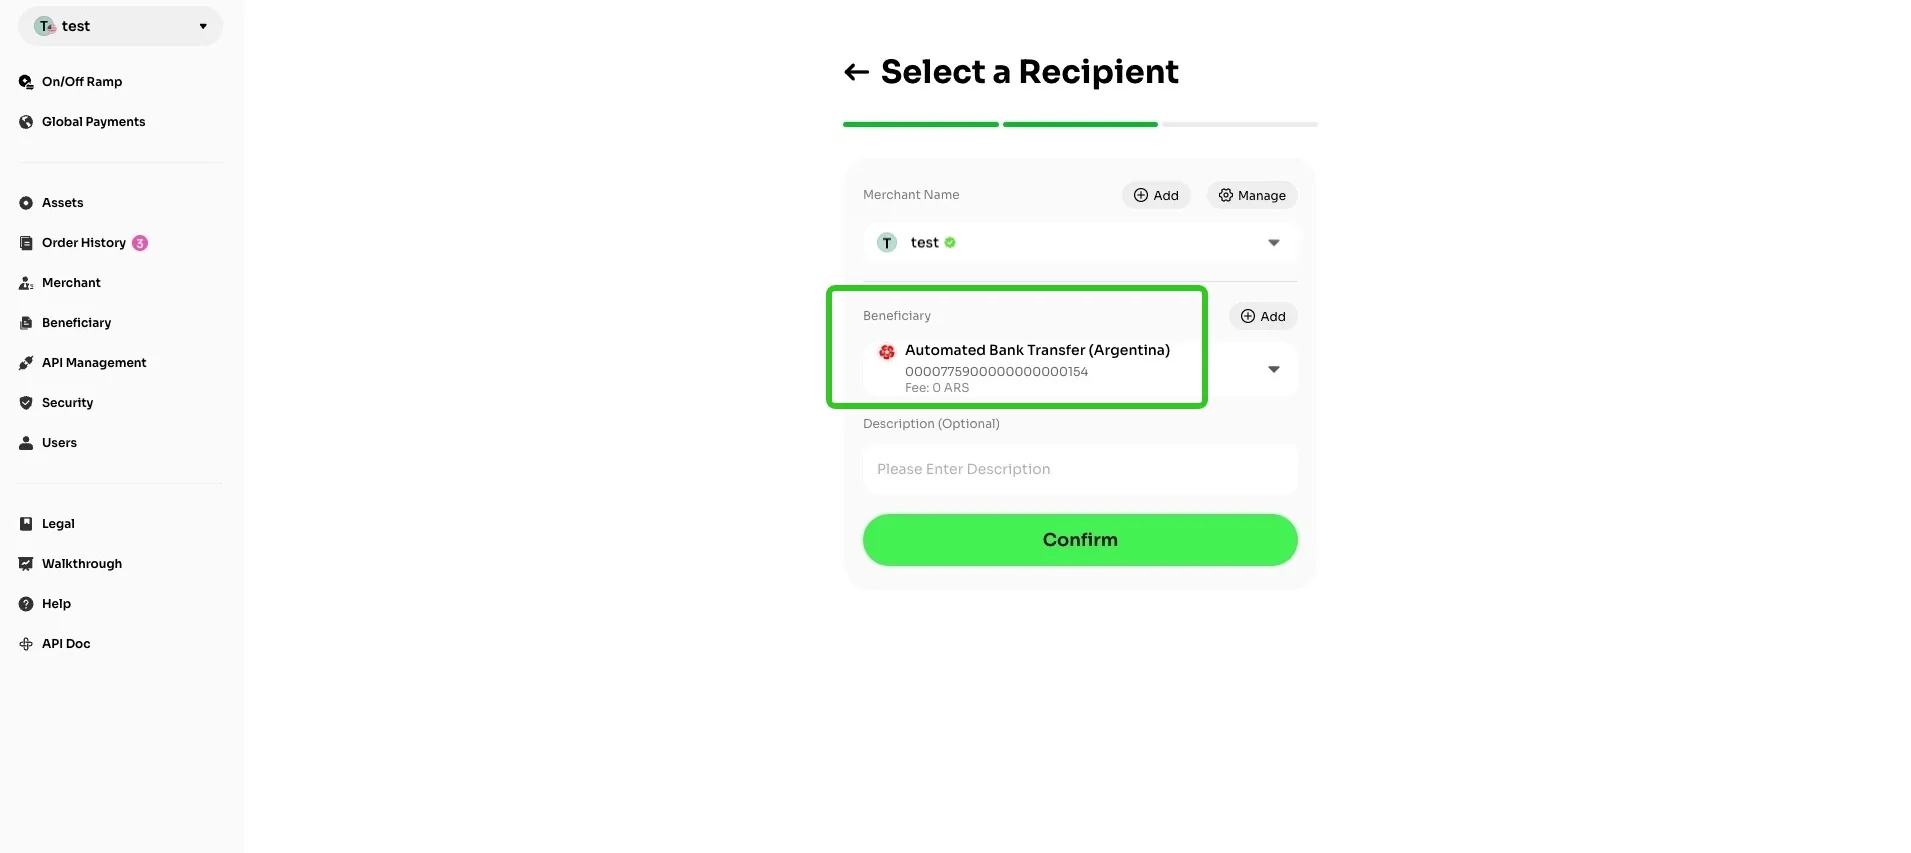
Task: Open the Help question mark icon
Action: [26, 604]
